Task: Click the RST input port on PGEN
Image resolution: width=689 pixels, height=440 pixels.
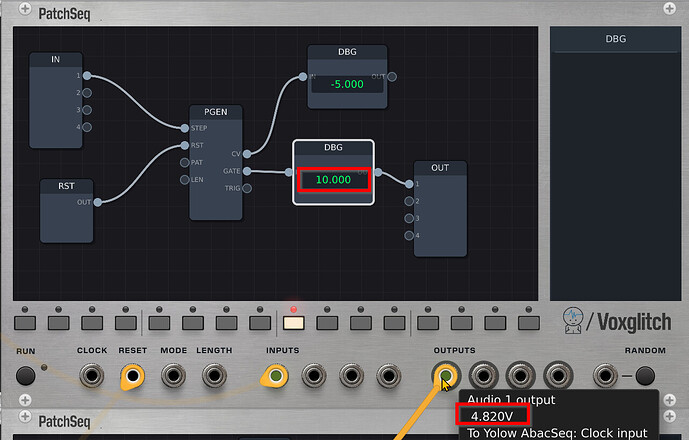Action: (x=185, y=145)
